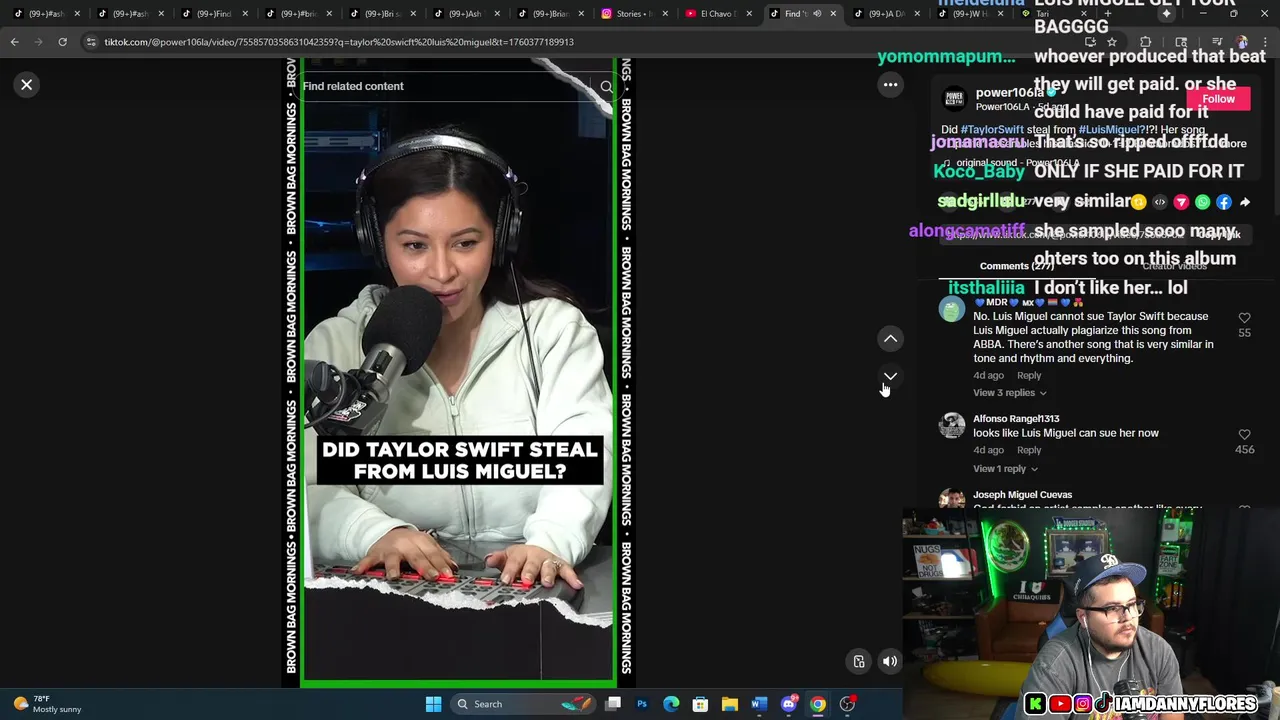Click the Find related content search field

[x=445, y=86]
